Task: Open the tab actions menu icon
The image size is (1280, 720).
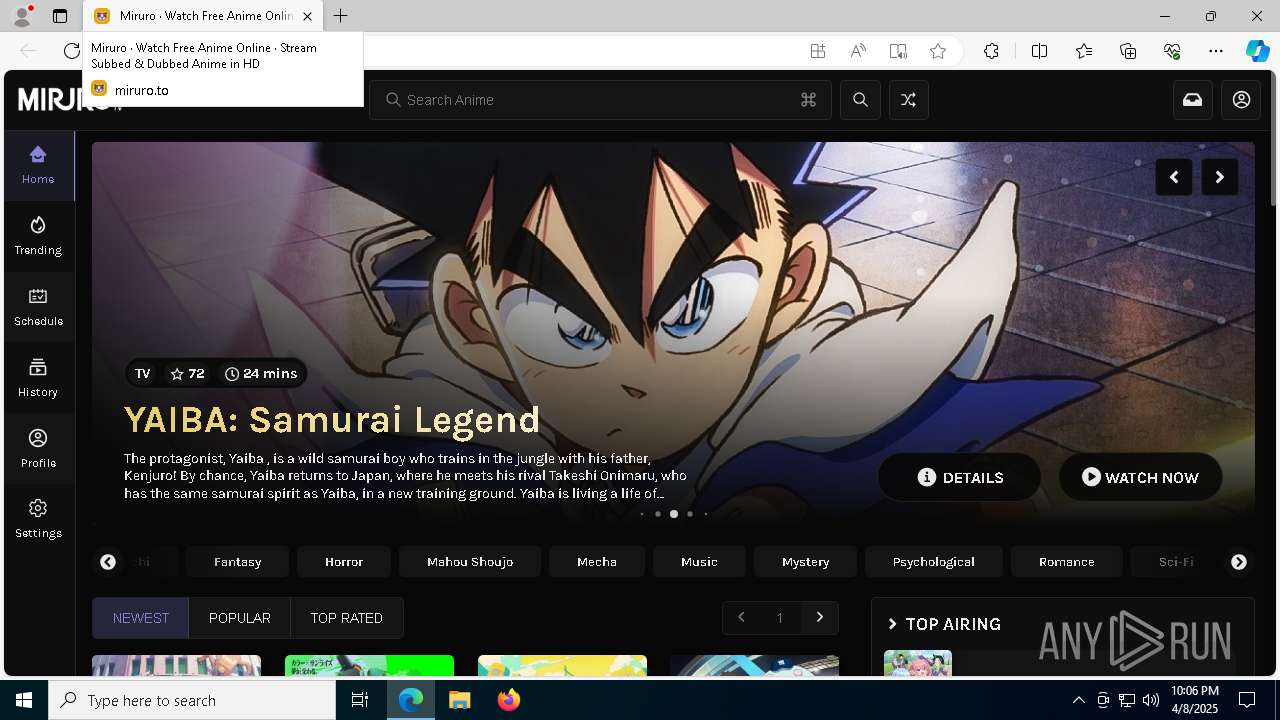Action: point(60,16)
